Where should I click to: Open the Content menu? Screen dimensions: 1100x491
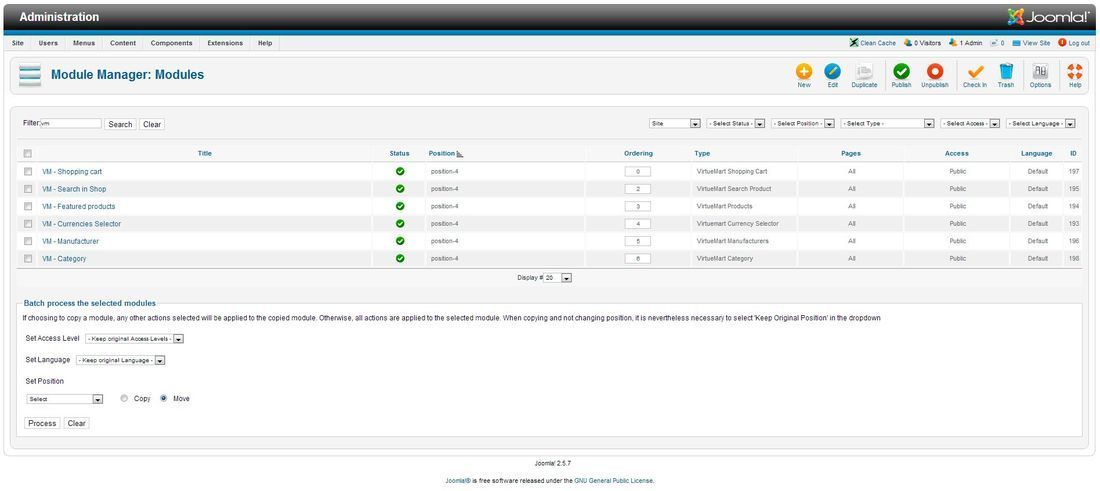tap(123, 43)
